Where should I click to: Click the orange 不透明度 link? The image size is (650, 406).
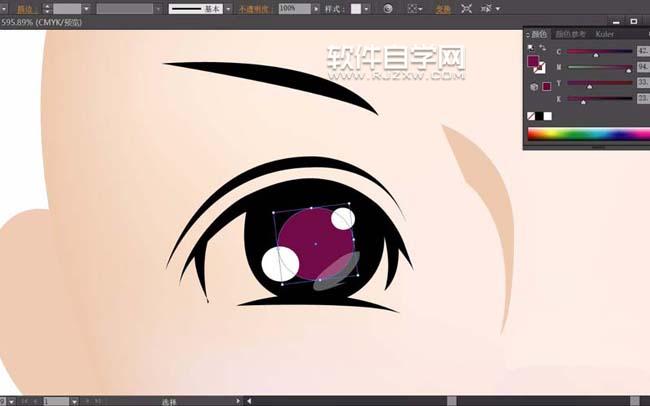pos(255,9)
